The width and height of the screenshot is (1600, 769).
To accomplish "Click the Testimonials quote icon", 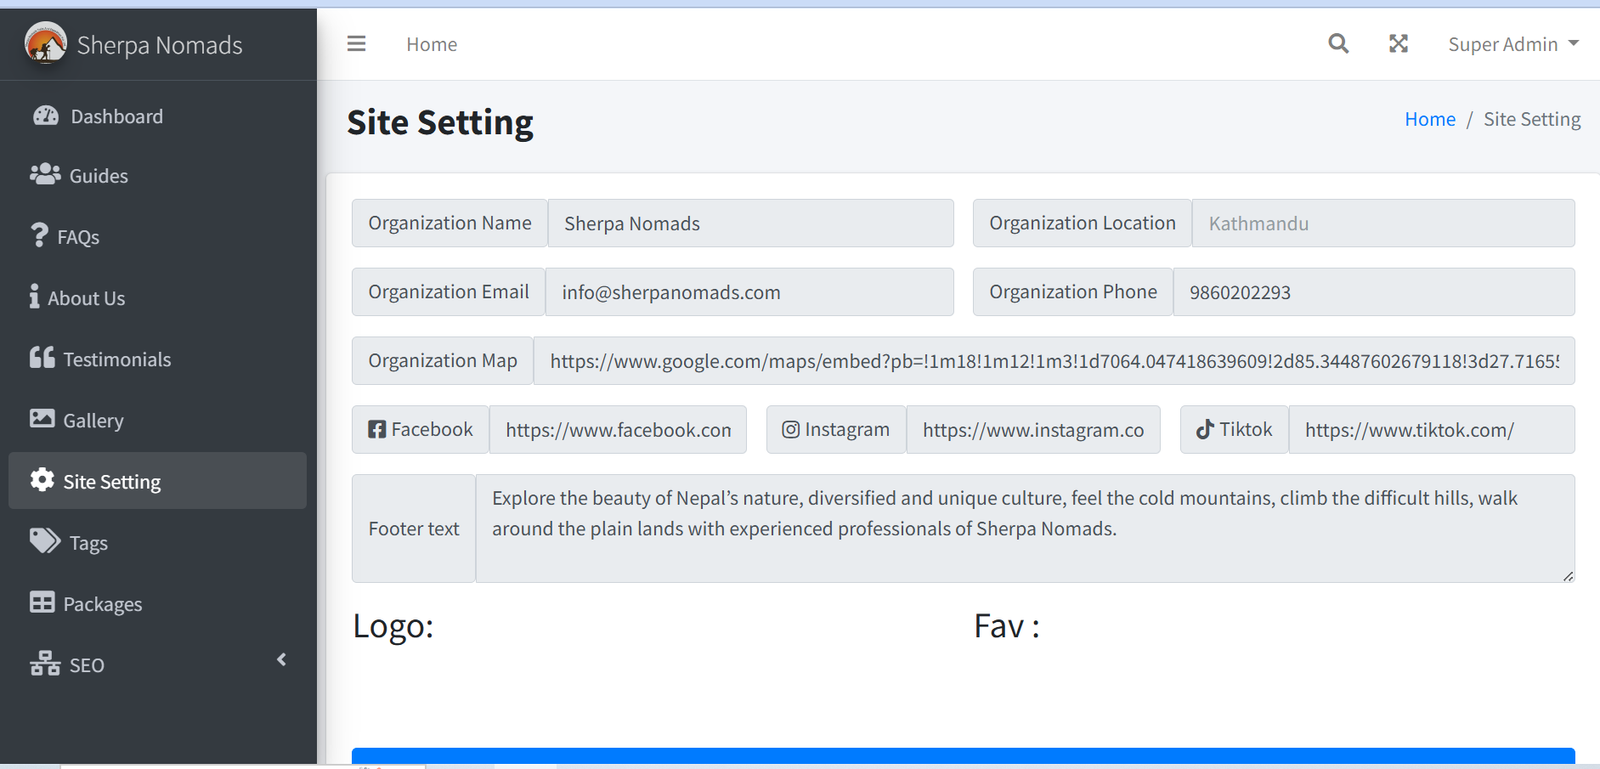I will tap(42, 358).
